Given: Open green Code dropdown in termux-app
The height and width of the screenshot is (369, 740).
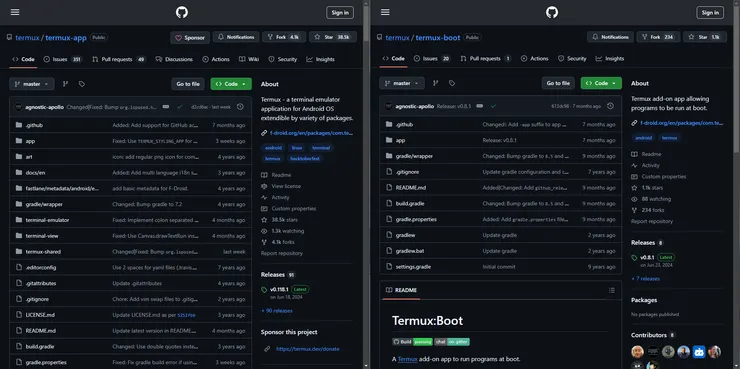Looking at the screenshot, I should point(231,84).
